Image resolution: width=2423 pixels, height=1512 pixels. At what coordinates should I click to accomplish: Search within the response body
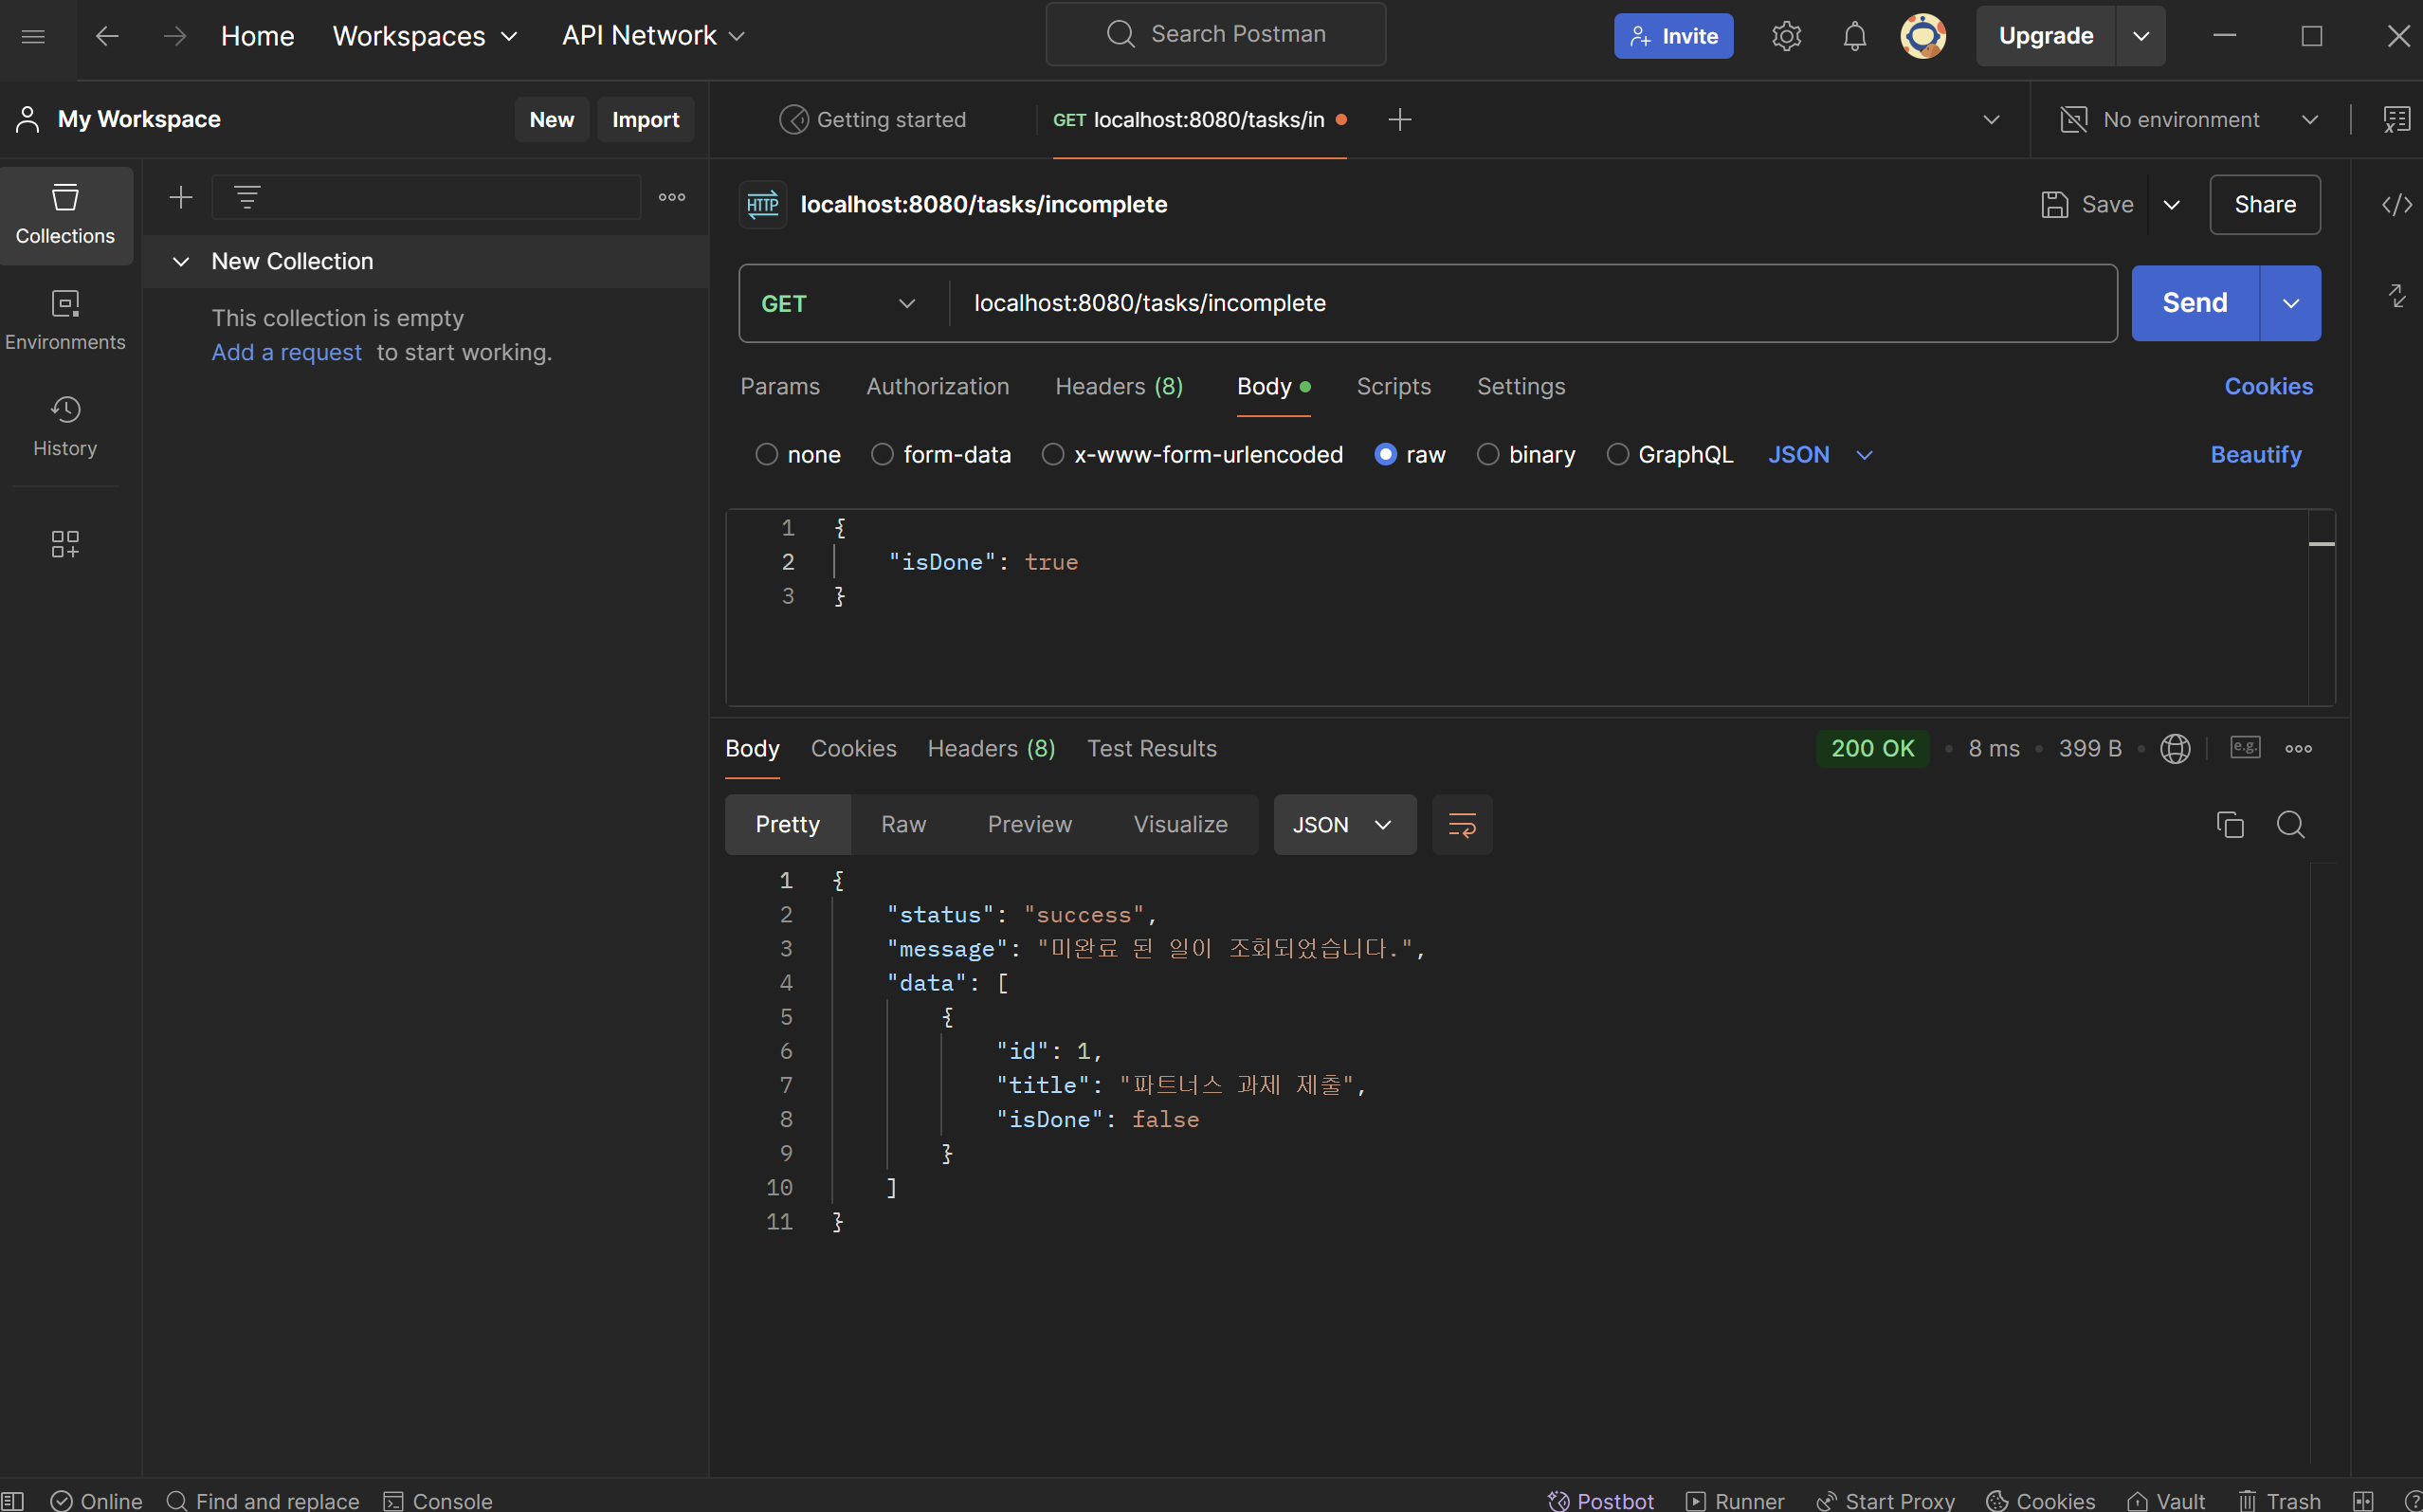pyautogui.click(x=2290, y=825)
